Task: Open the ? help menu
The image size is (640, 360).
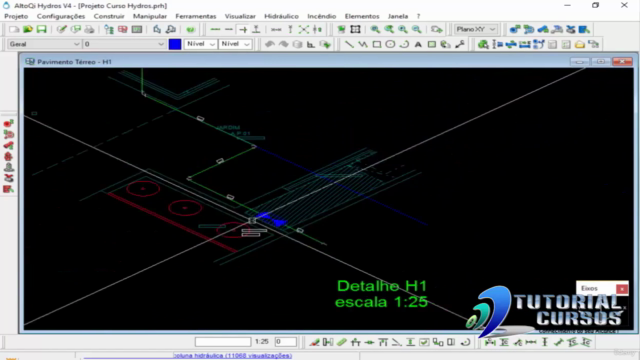Action: 418,16
